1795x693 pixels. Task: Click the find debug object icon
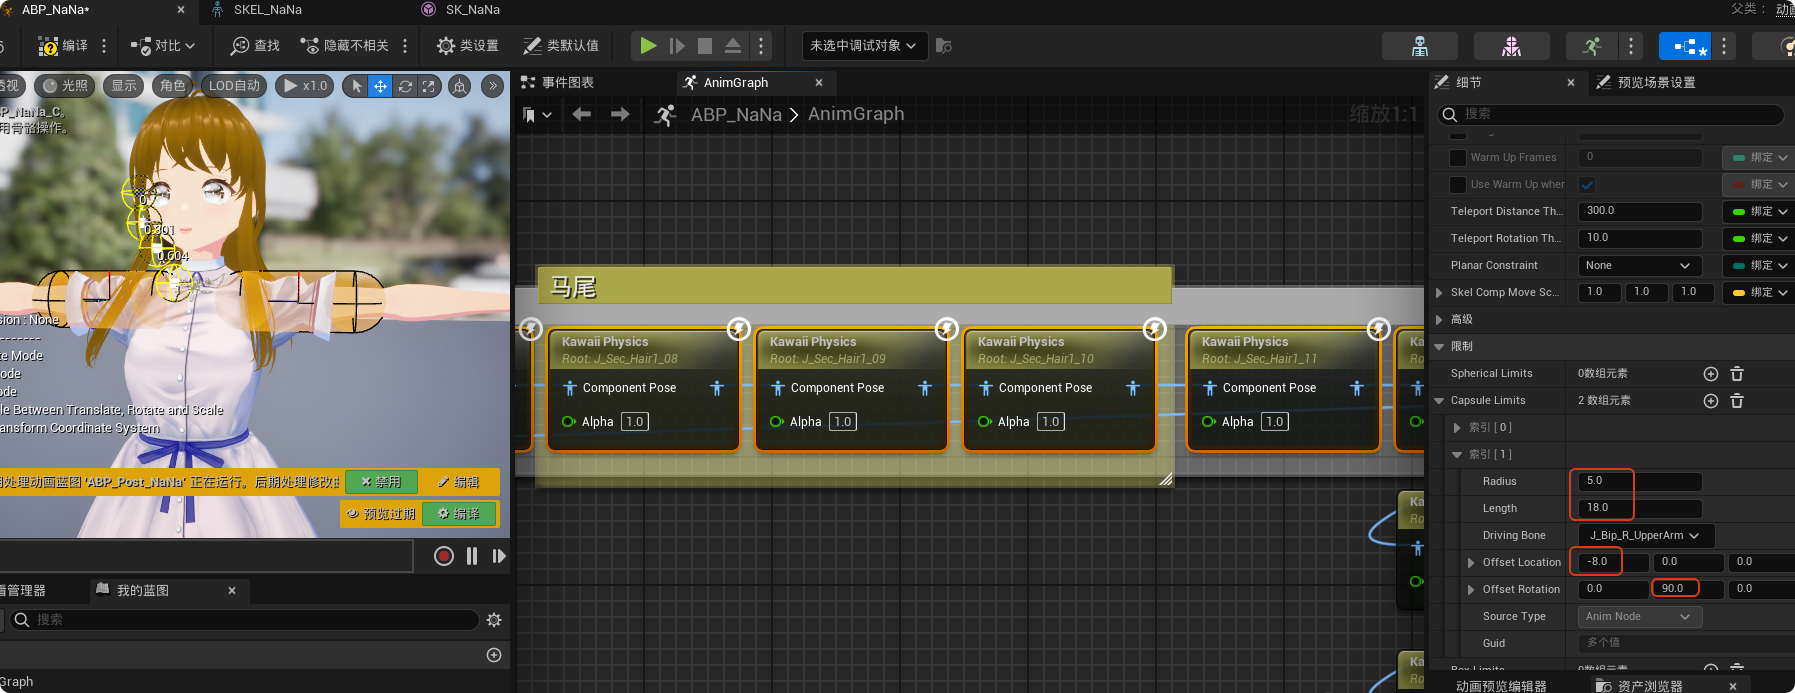point(943,46)
